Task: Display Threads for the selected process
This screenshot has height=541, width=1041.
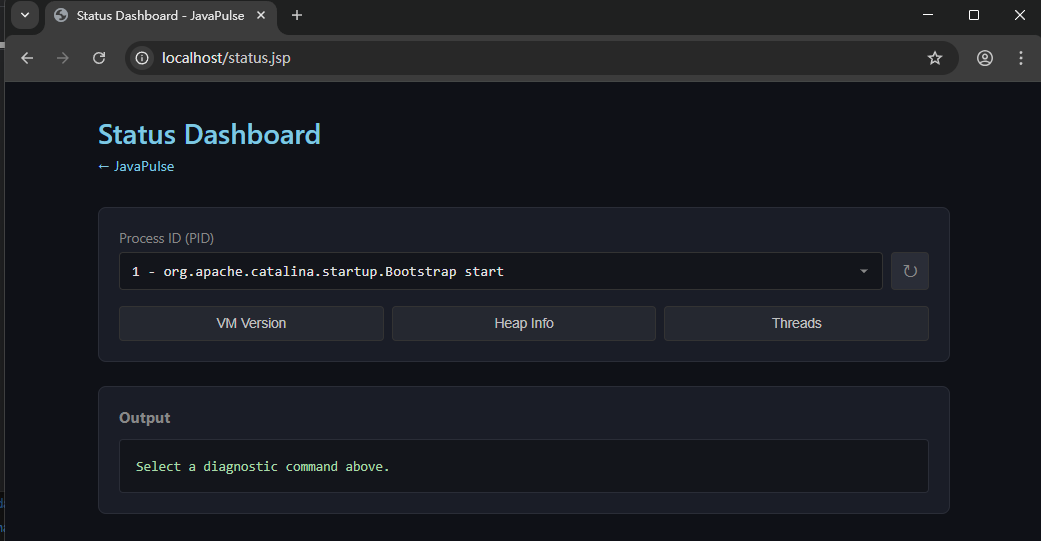Action: pos(796,324)
